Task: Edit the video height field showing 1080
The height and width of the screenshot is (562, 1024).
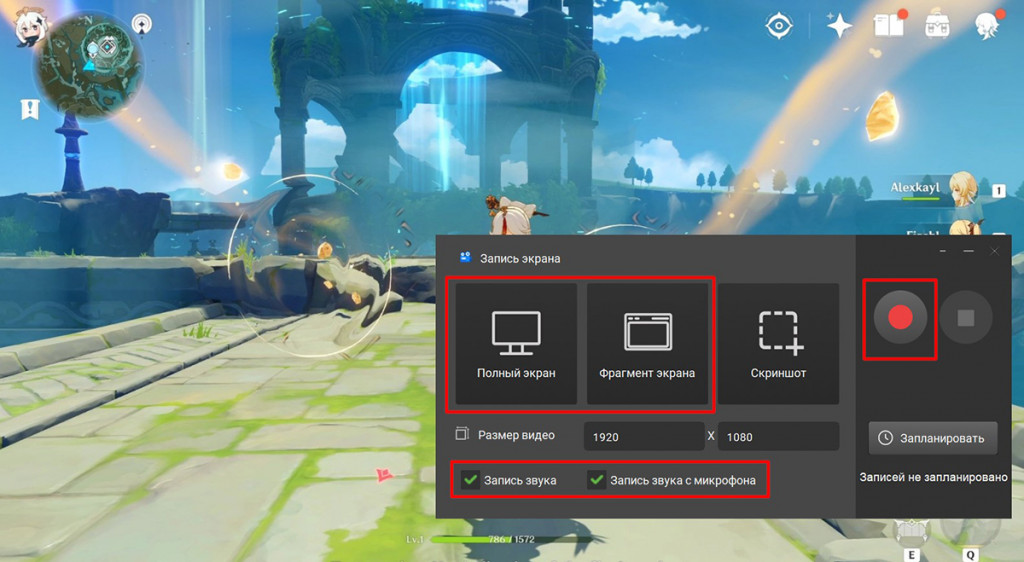Action: point(778,437)
